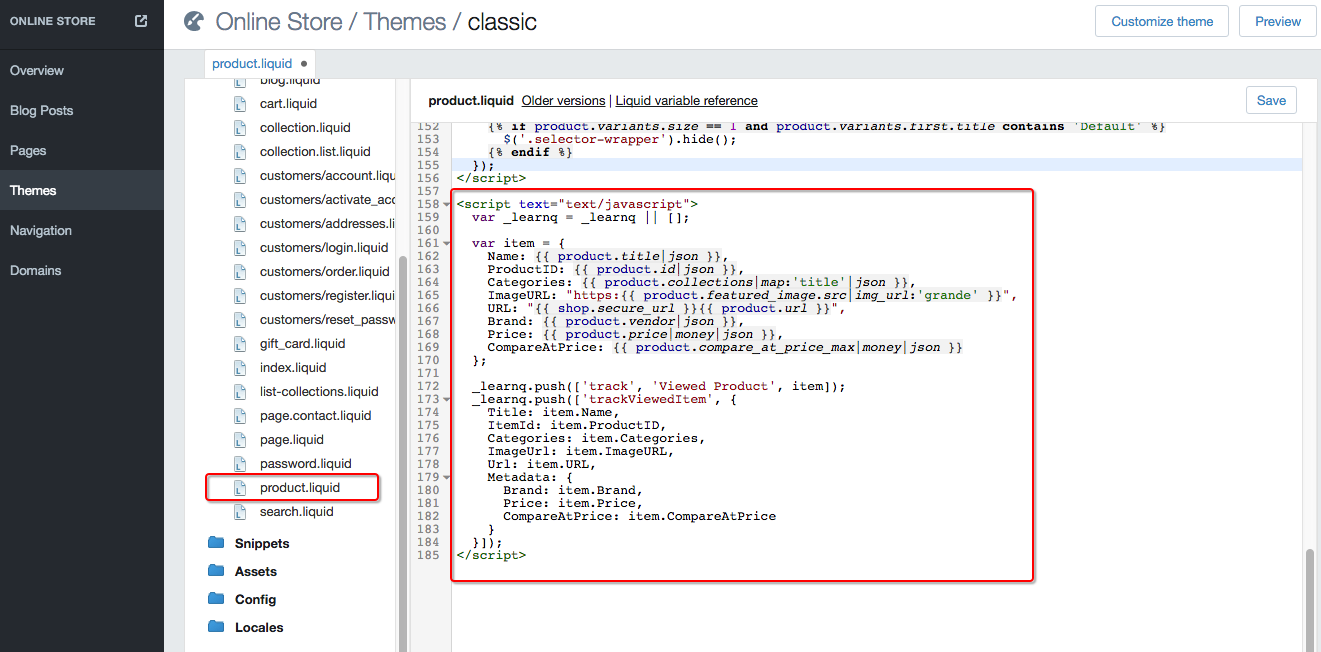Open Navigation in the sidebar menu
Screen dimensions: 1321x652
[41, 230]
